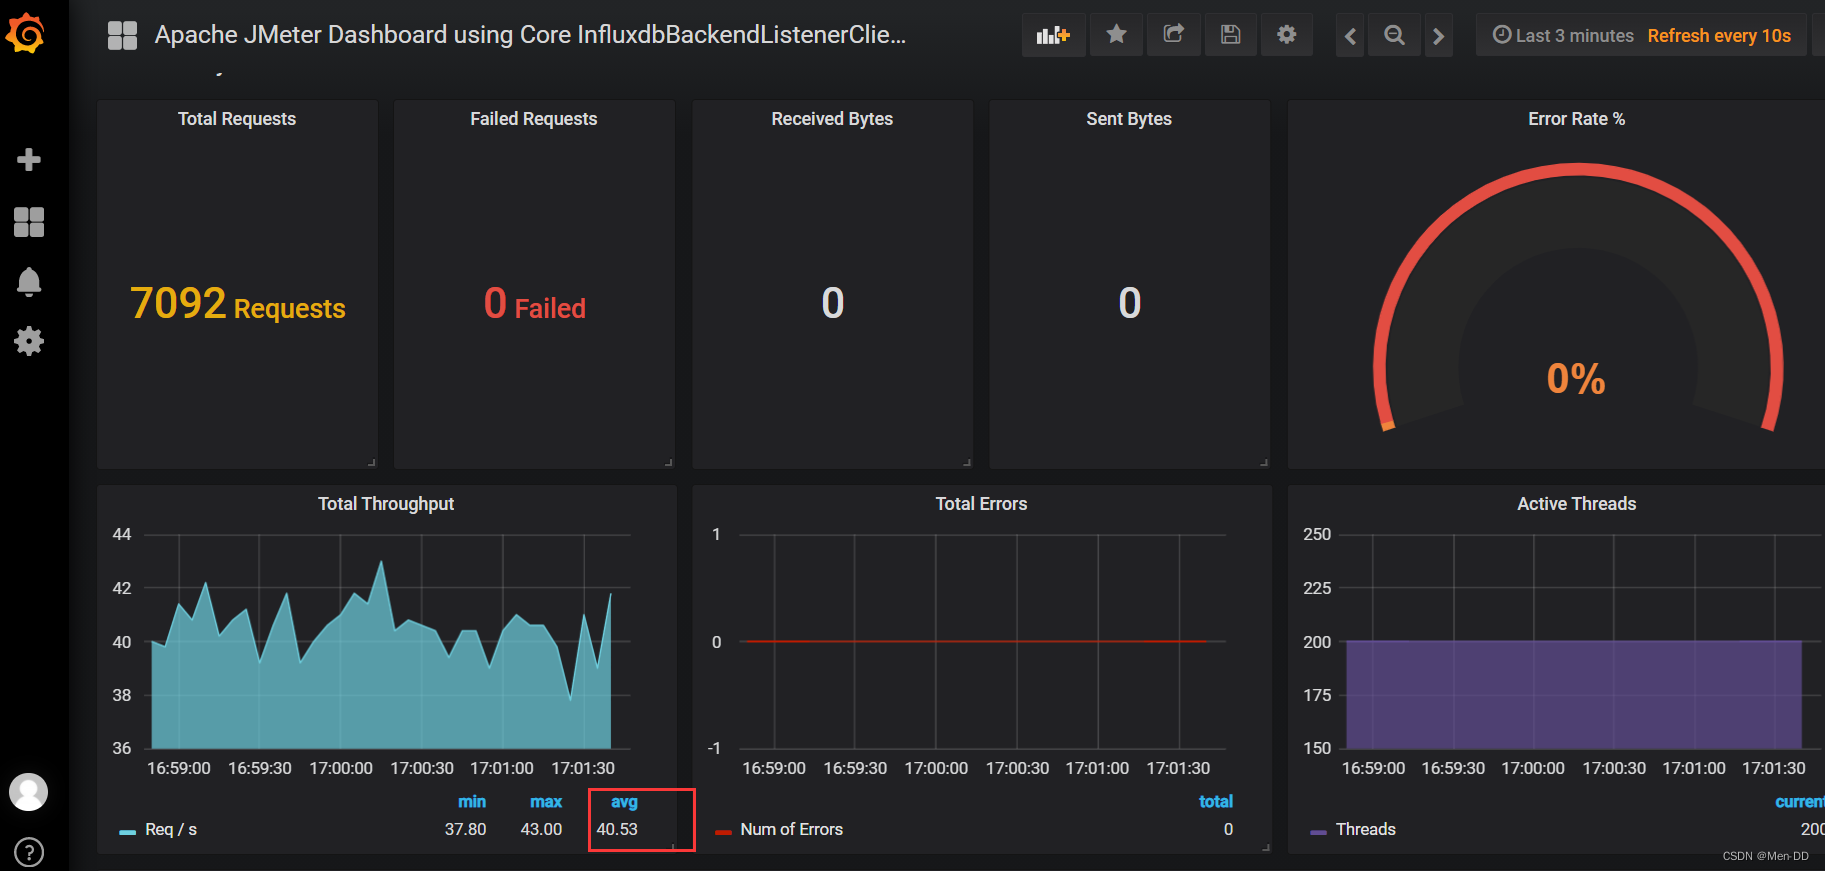Open the Error Rate % panel title menu
Viewport: 1825px width, 871px height.
(1576, 119)
